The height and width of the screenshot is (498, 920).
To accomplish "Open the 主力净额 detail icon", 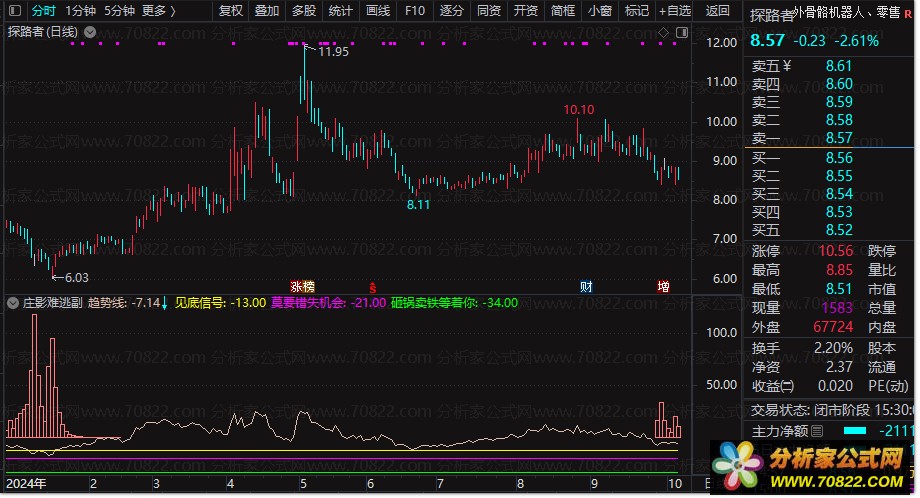I will click(817, 431).
